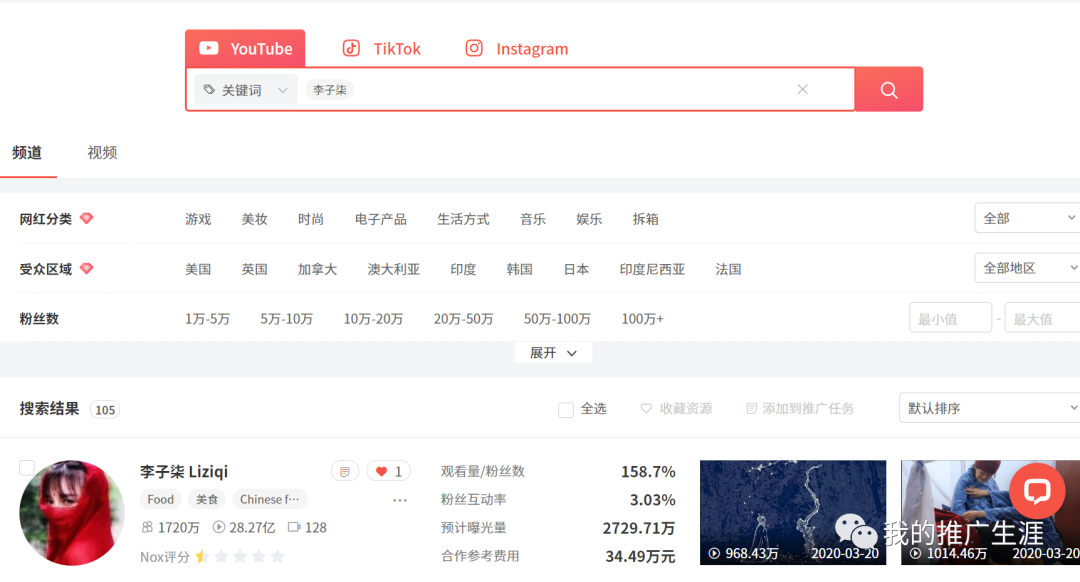The image size is (1080, 582).
Task: Filter audience region by 印度尼西亚
Action: click(x=652, y=269)
